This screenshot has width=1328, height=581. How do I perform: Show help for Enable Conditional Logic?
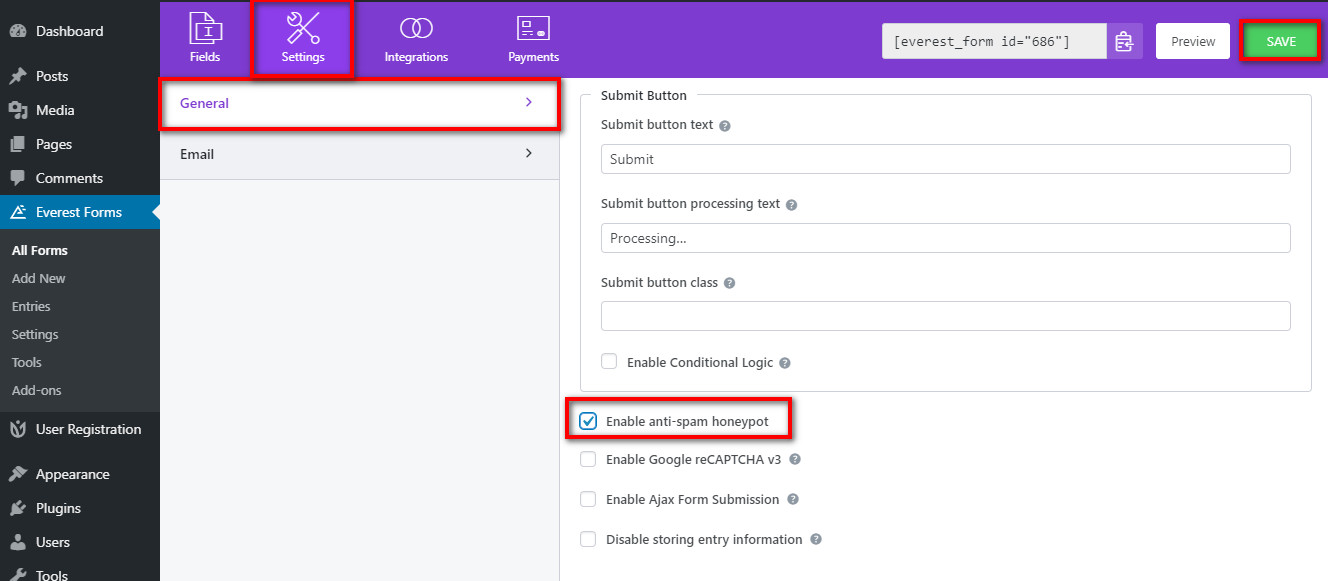[x=785, y=363]
